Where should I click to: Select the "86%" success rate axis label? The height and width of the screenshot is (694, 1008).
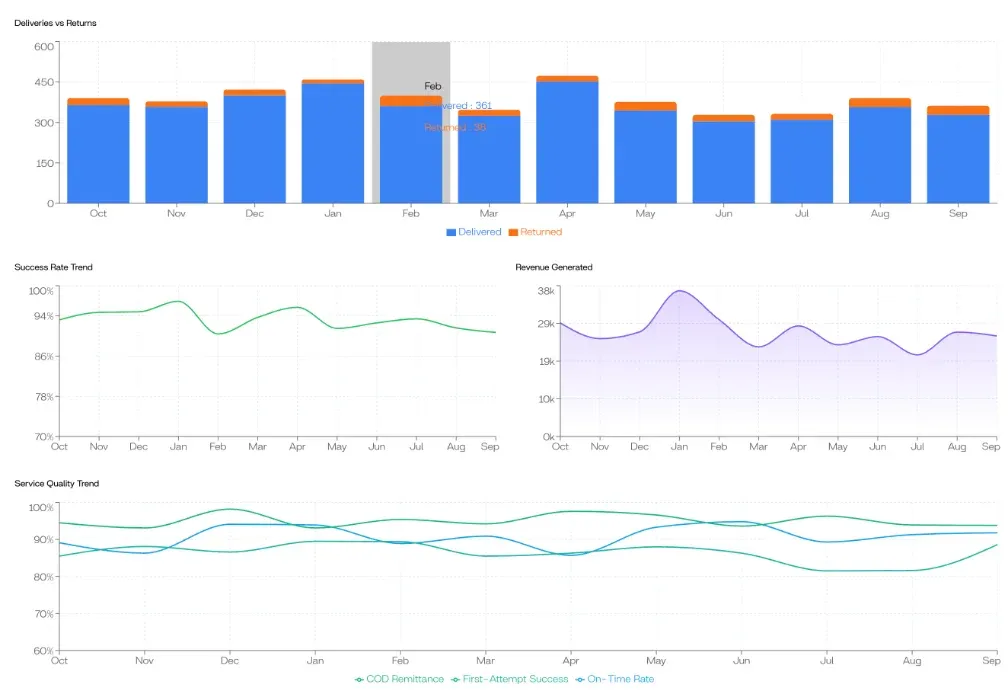coord(44,357)
